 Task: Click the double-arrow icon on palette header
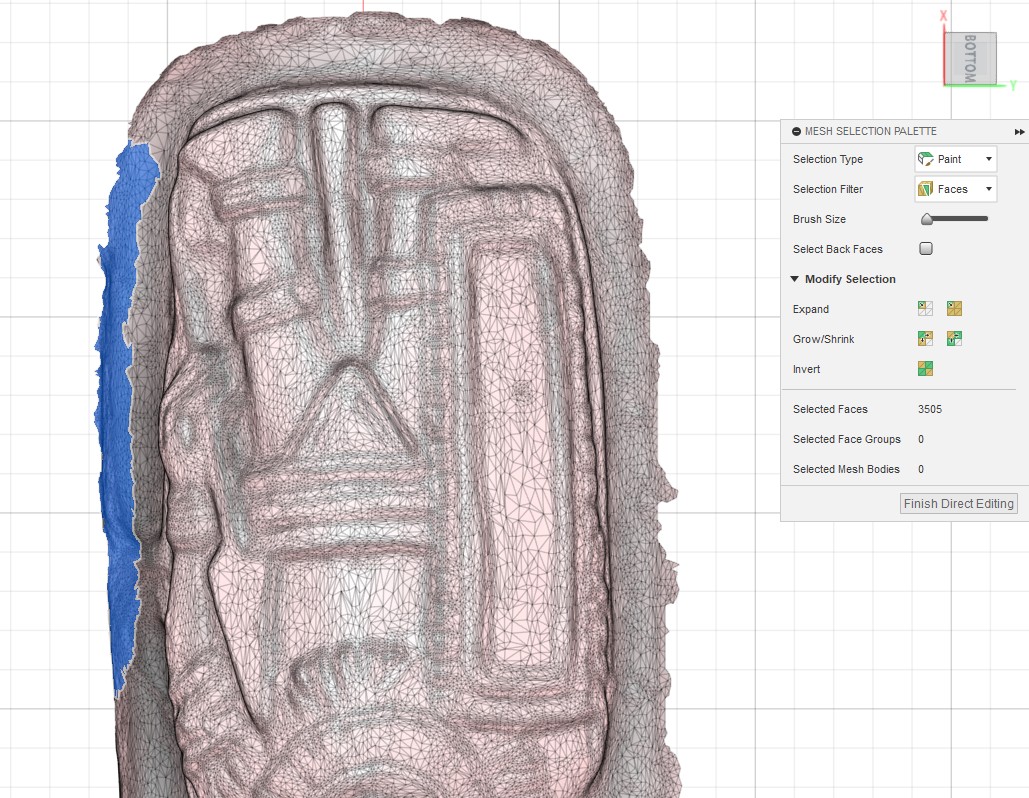pos(1019,132)
